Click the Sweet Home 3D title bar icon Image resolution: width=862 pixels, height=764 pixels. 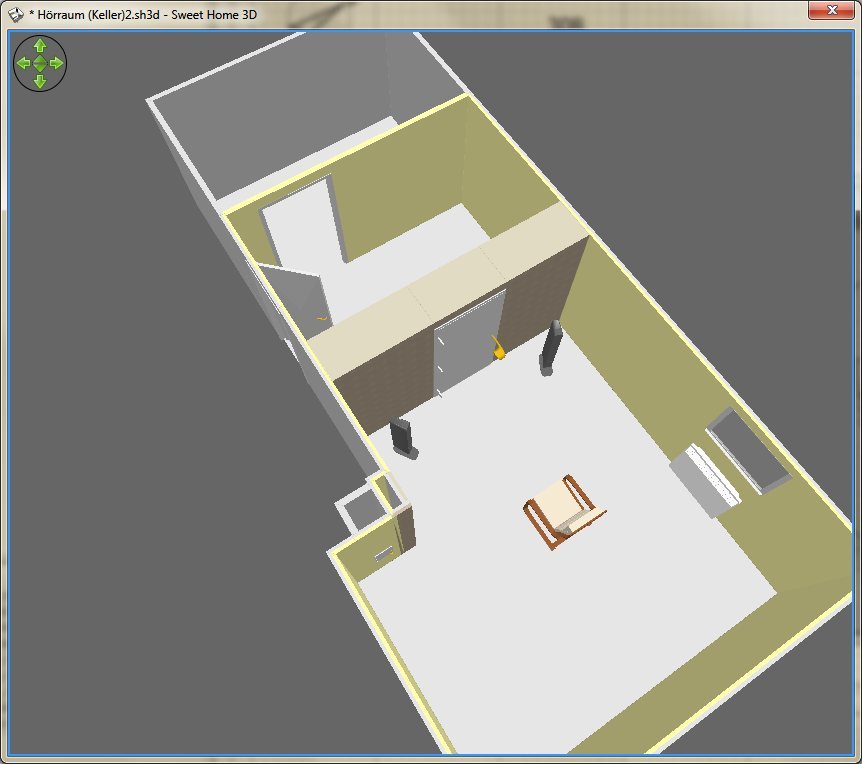tap(16, 14)
